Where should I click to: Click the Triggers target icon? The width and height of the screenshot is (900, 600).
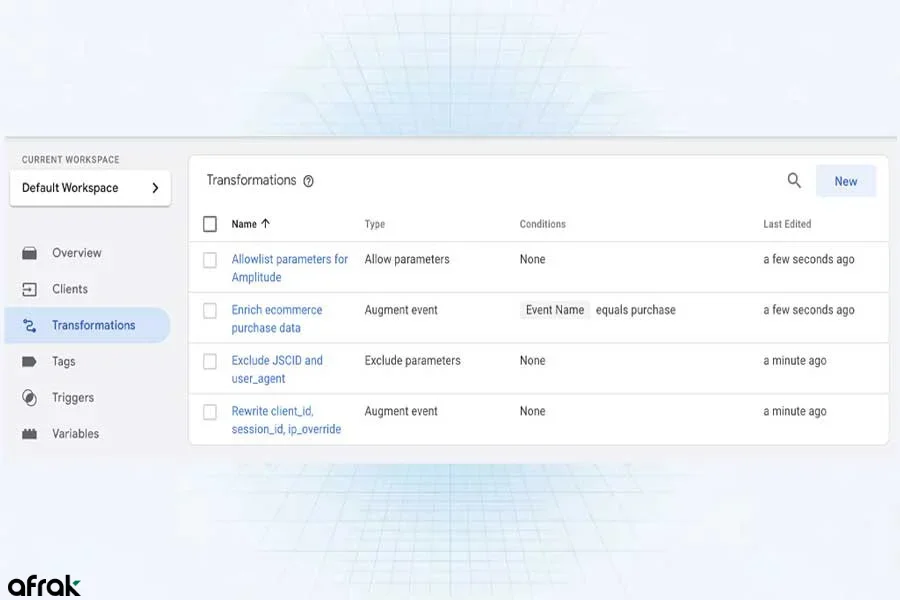pyautogui.click(x=30, y=397)
